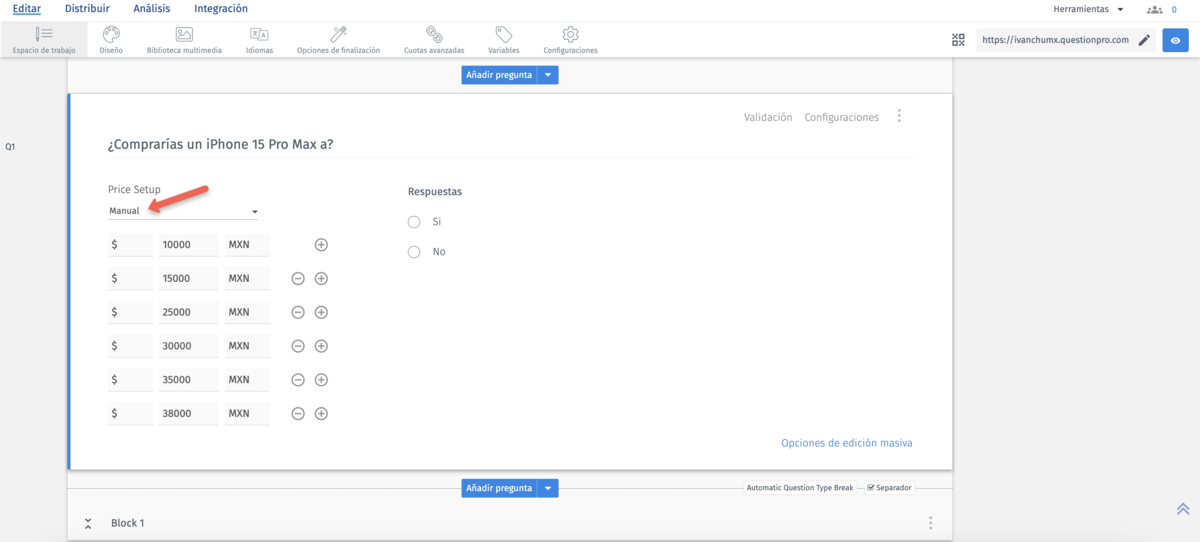
Task: Add price row after 35000
Action: (321, 380)
